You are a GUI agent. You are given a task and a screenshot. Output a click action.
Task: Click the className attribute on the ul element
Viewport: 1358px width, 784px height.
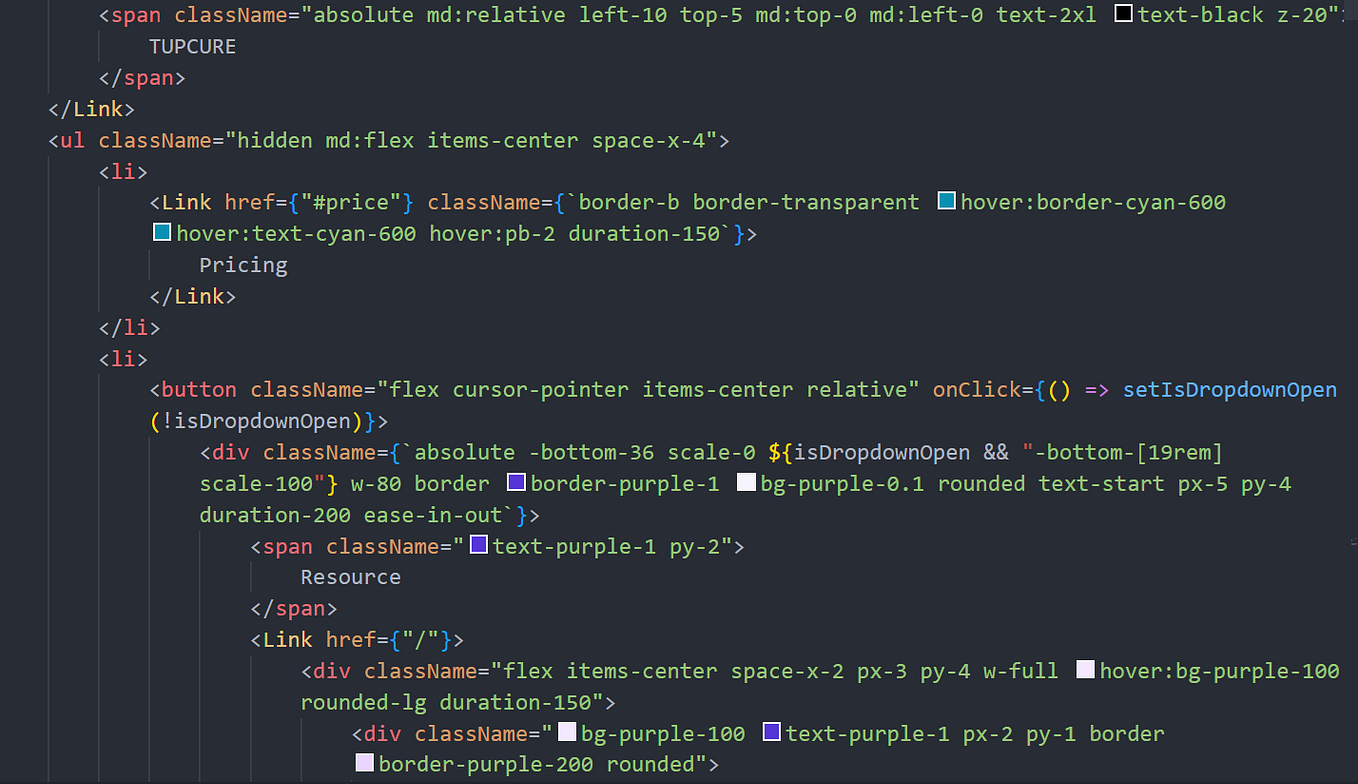156,140
